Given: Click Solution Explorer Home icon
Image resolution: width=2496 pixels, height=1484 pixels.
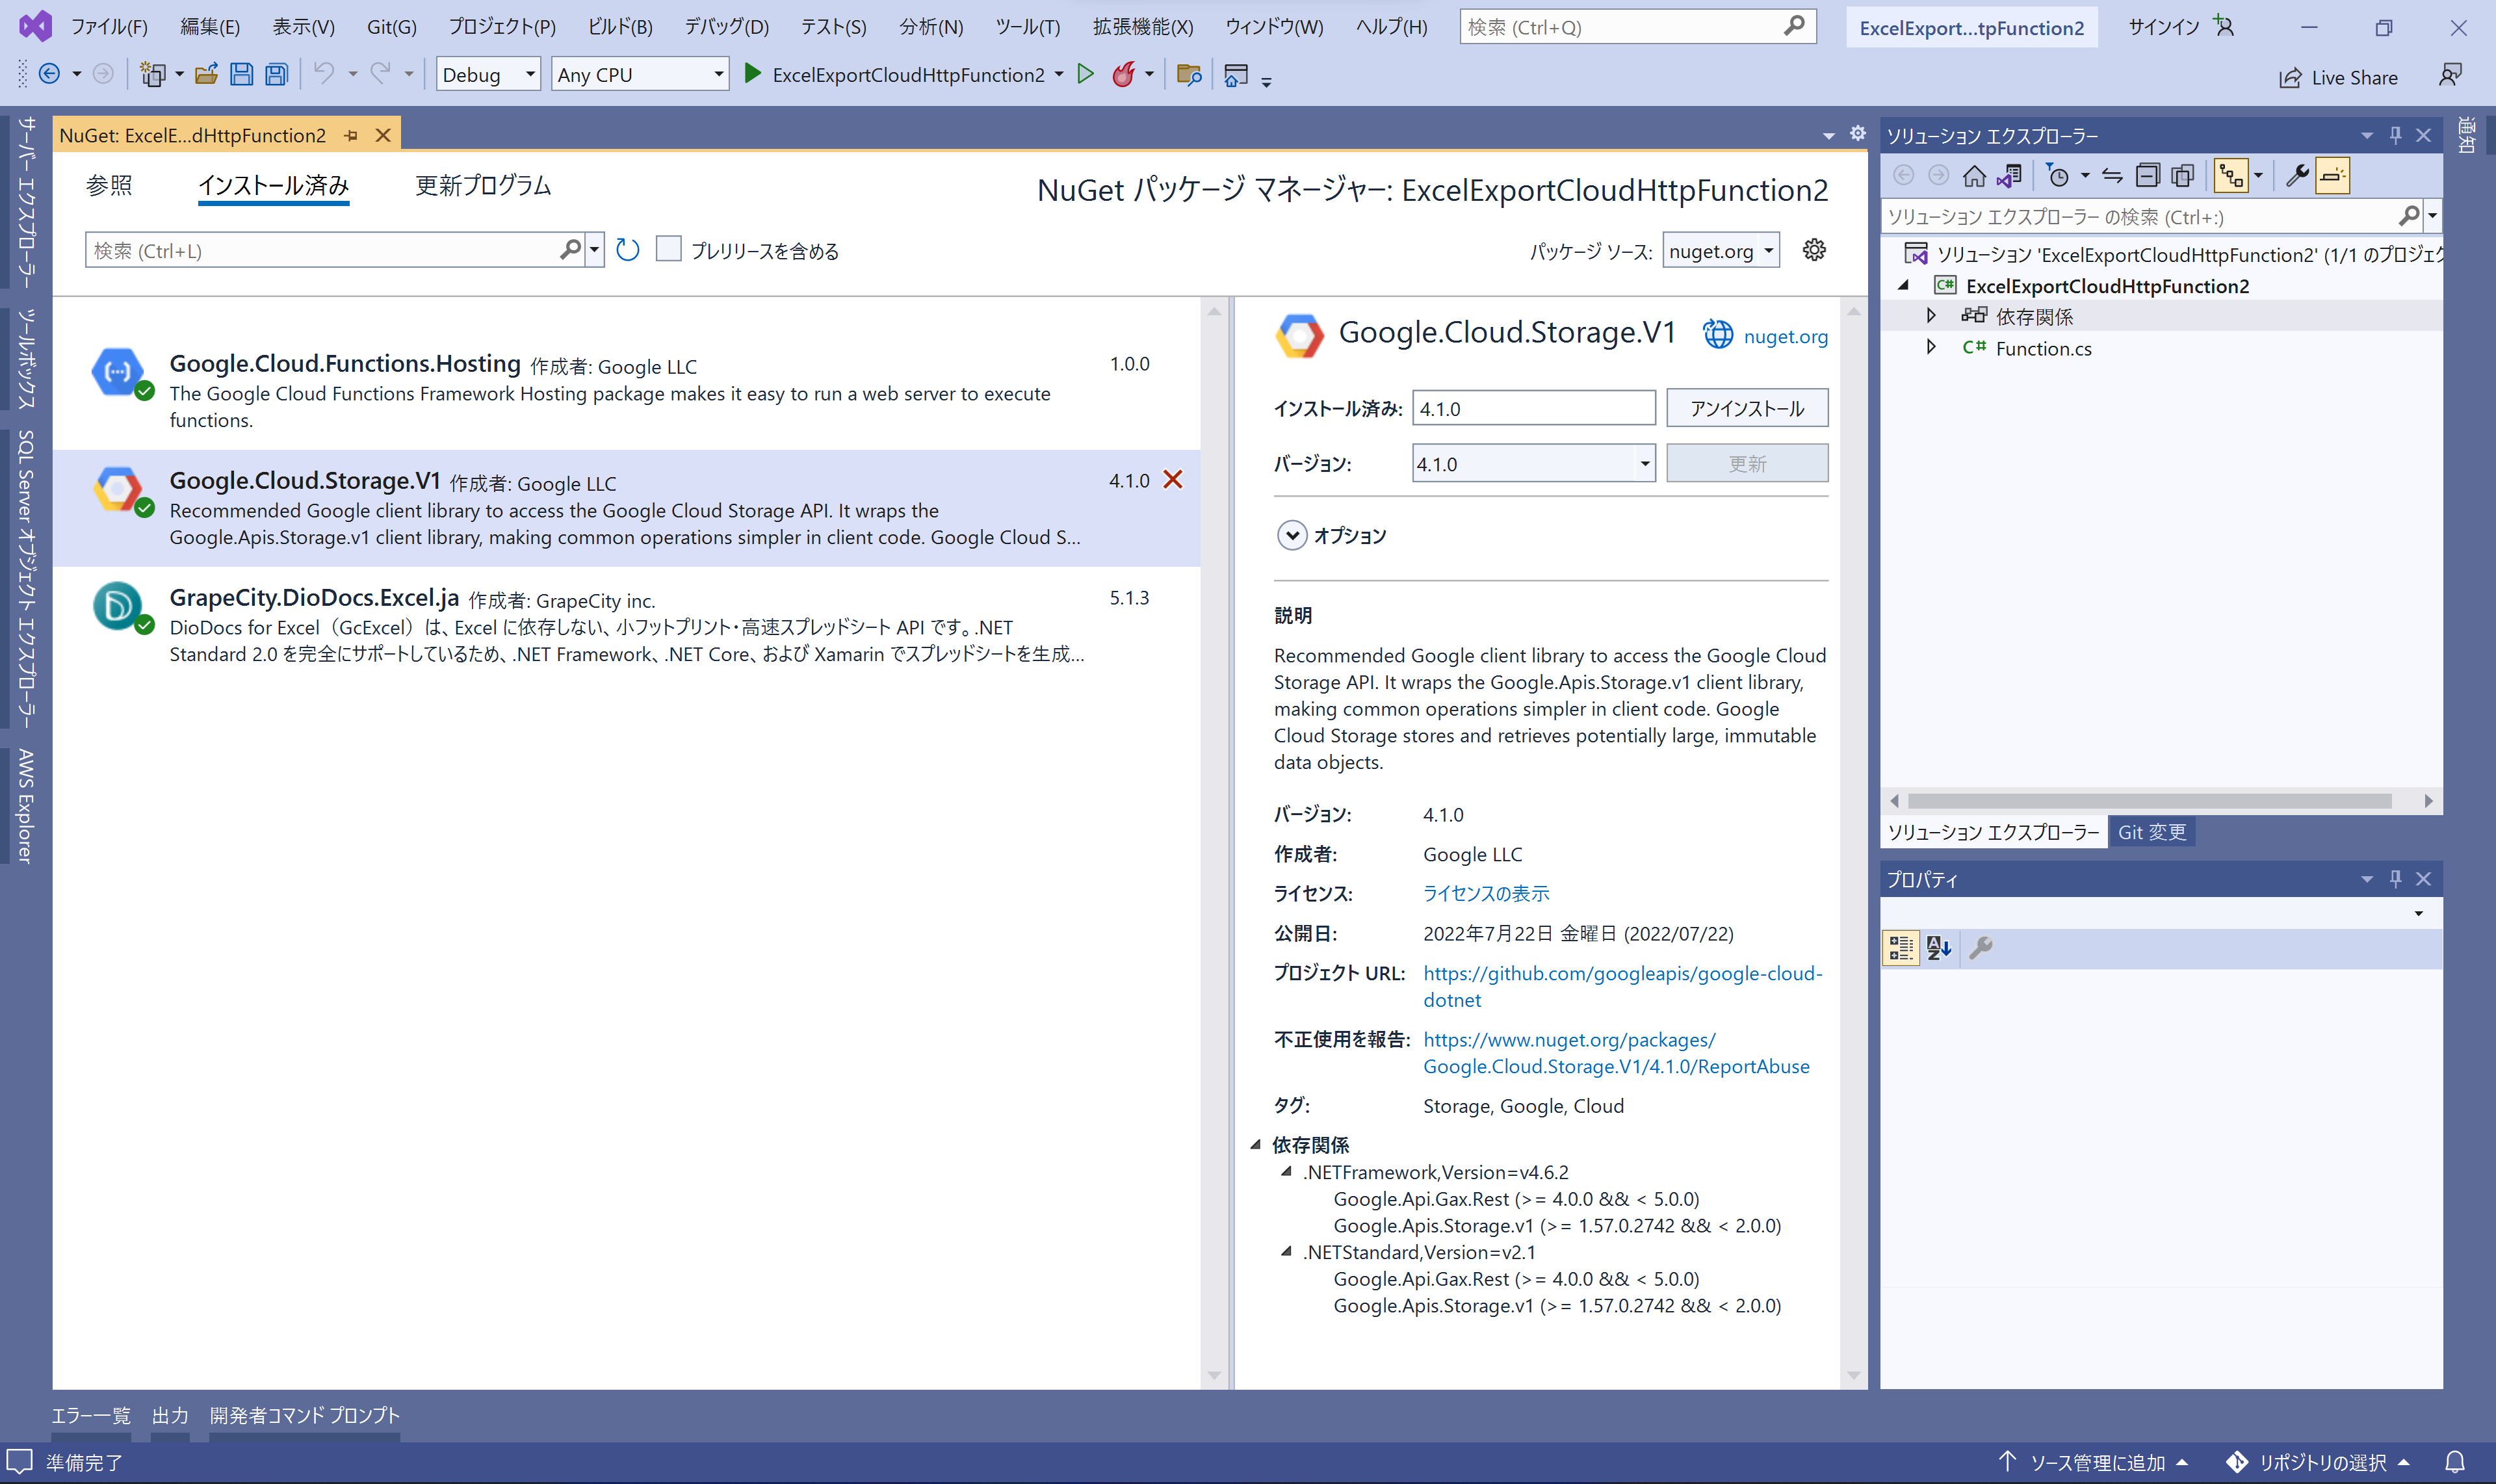Looking at the screenshot, I should (x=1974, y=177).
